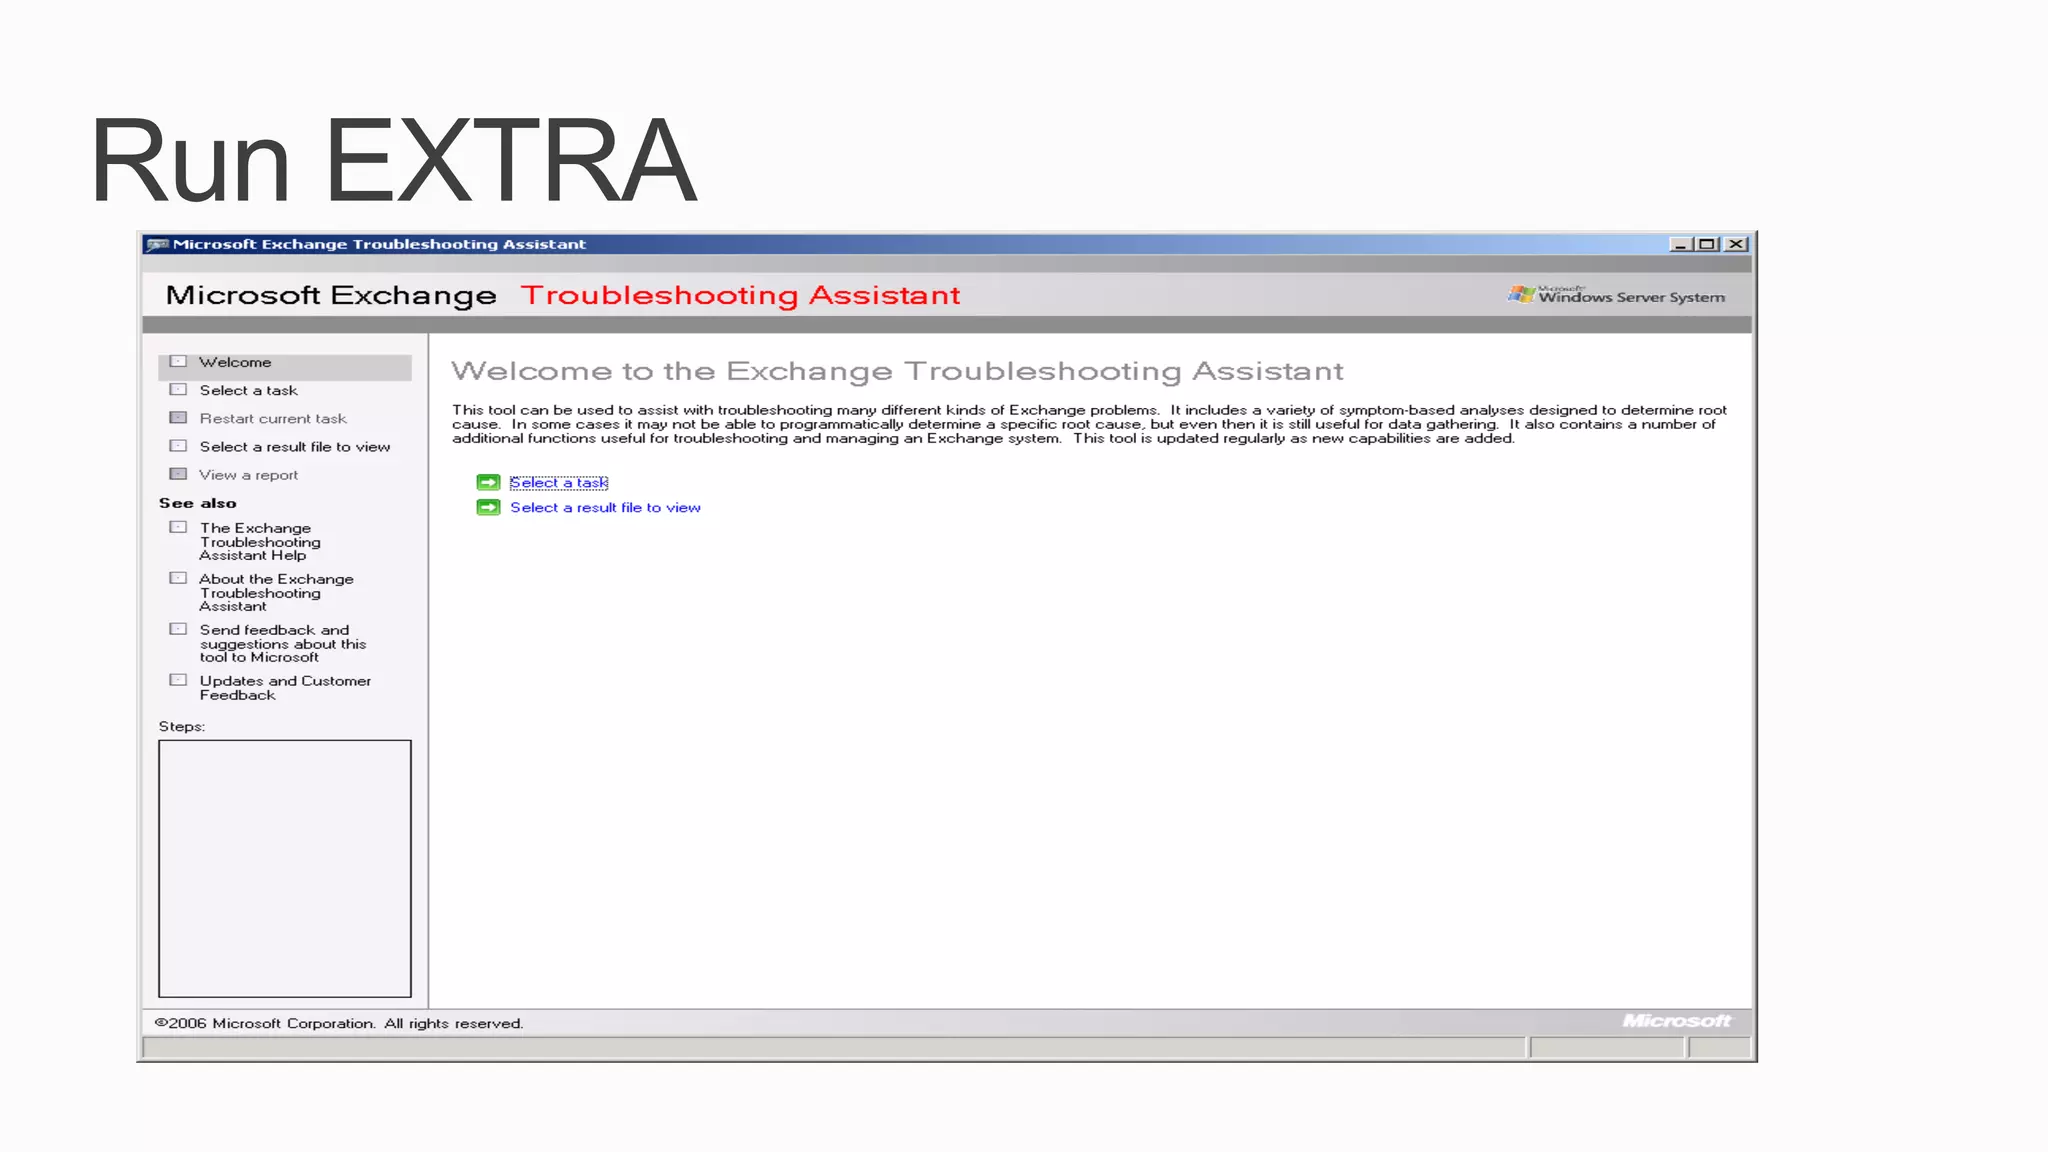Image resolution: width=2048 pixels, height=1152 pixels.
Task: Open Select a result file to view link in main pane
Action: pos(605,507)
